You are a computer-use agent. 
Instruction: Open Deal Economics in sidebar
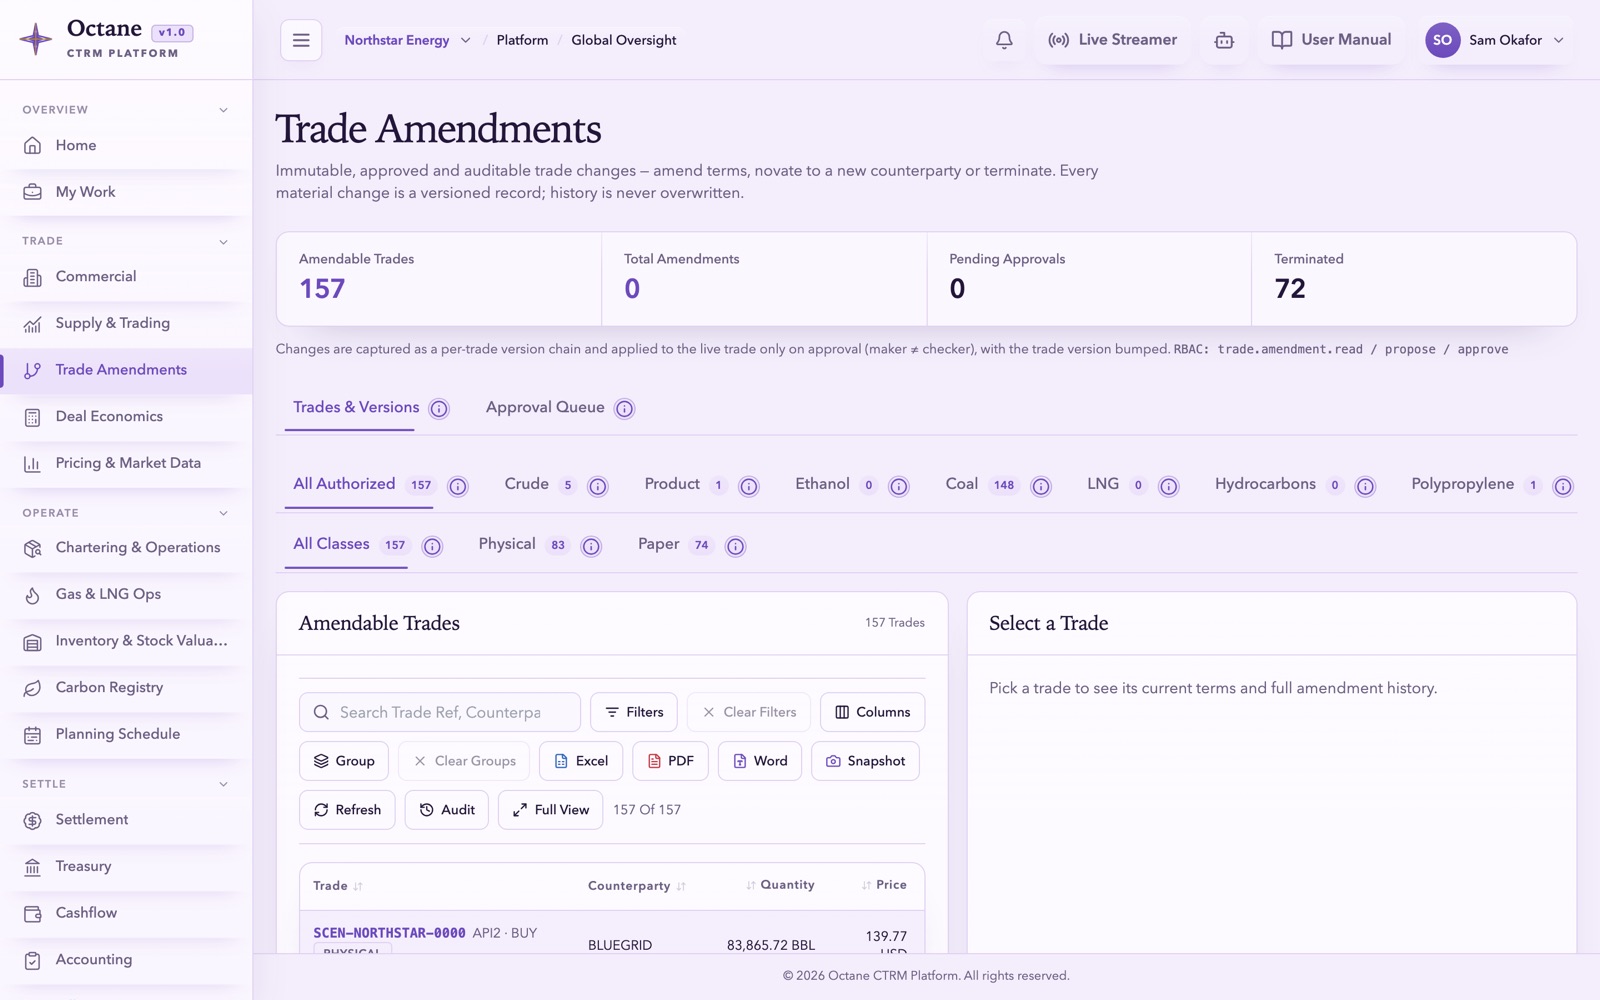point(126,417)
